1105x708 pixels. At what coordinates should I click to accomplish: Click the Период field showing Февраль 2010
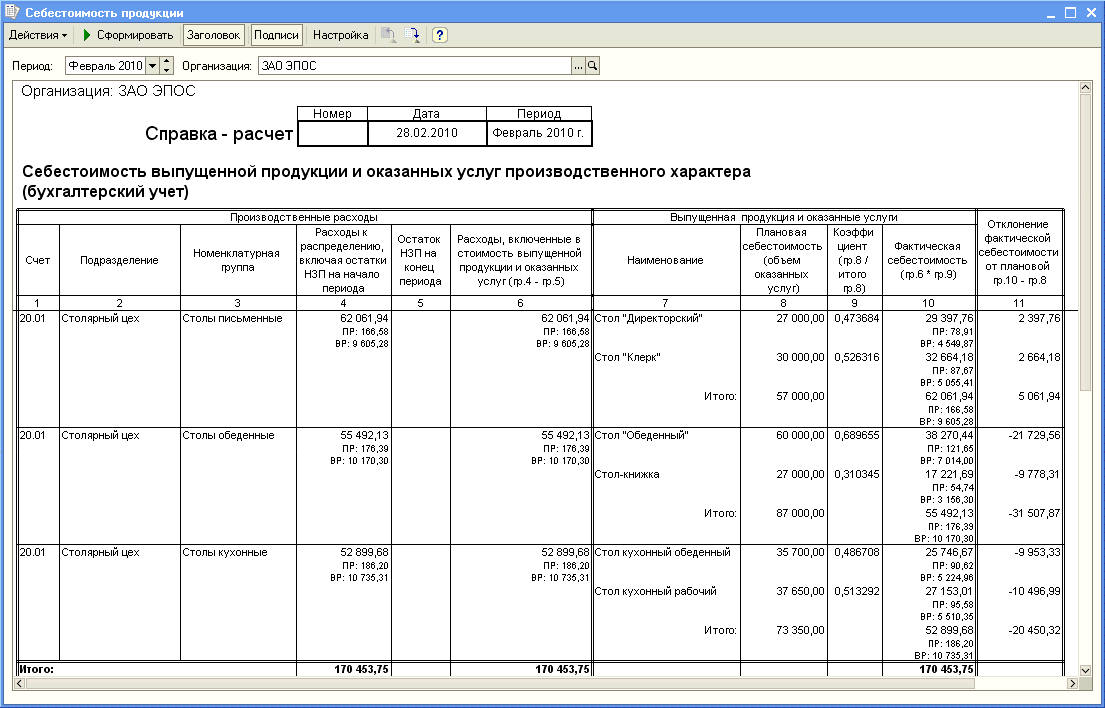pyautogui.click(x=106, y=66)
